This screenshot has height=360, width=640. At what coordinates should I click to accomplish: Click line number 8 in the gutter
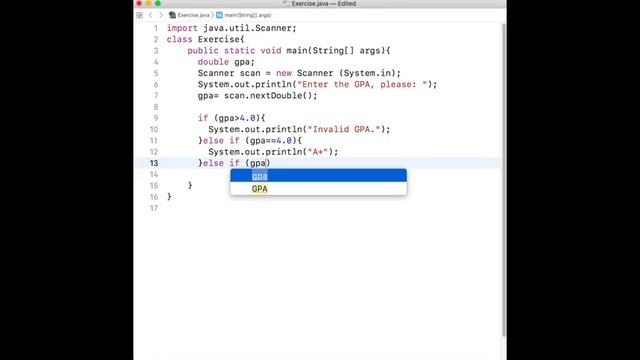[156, 107]
